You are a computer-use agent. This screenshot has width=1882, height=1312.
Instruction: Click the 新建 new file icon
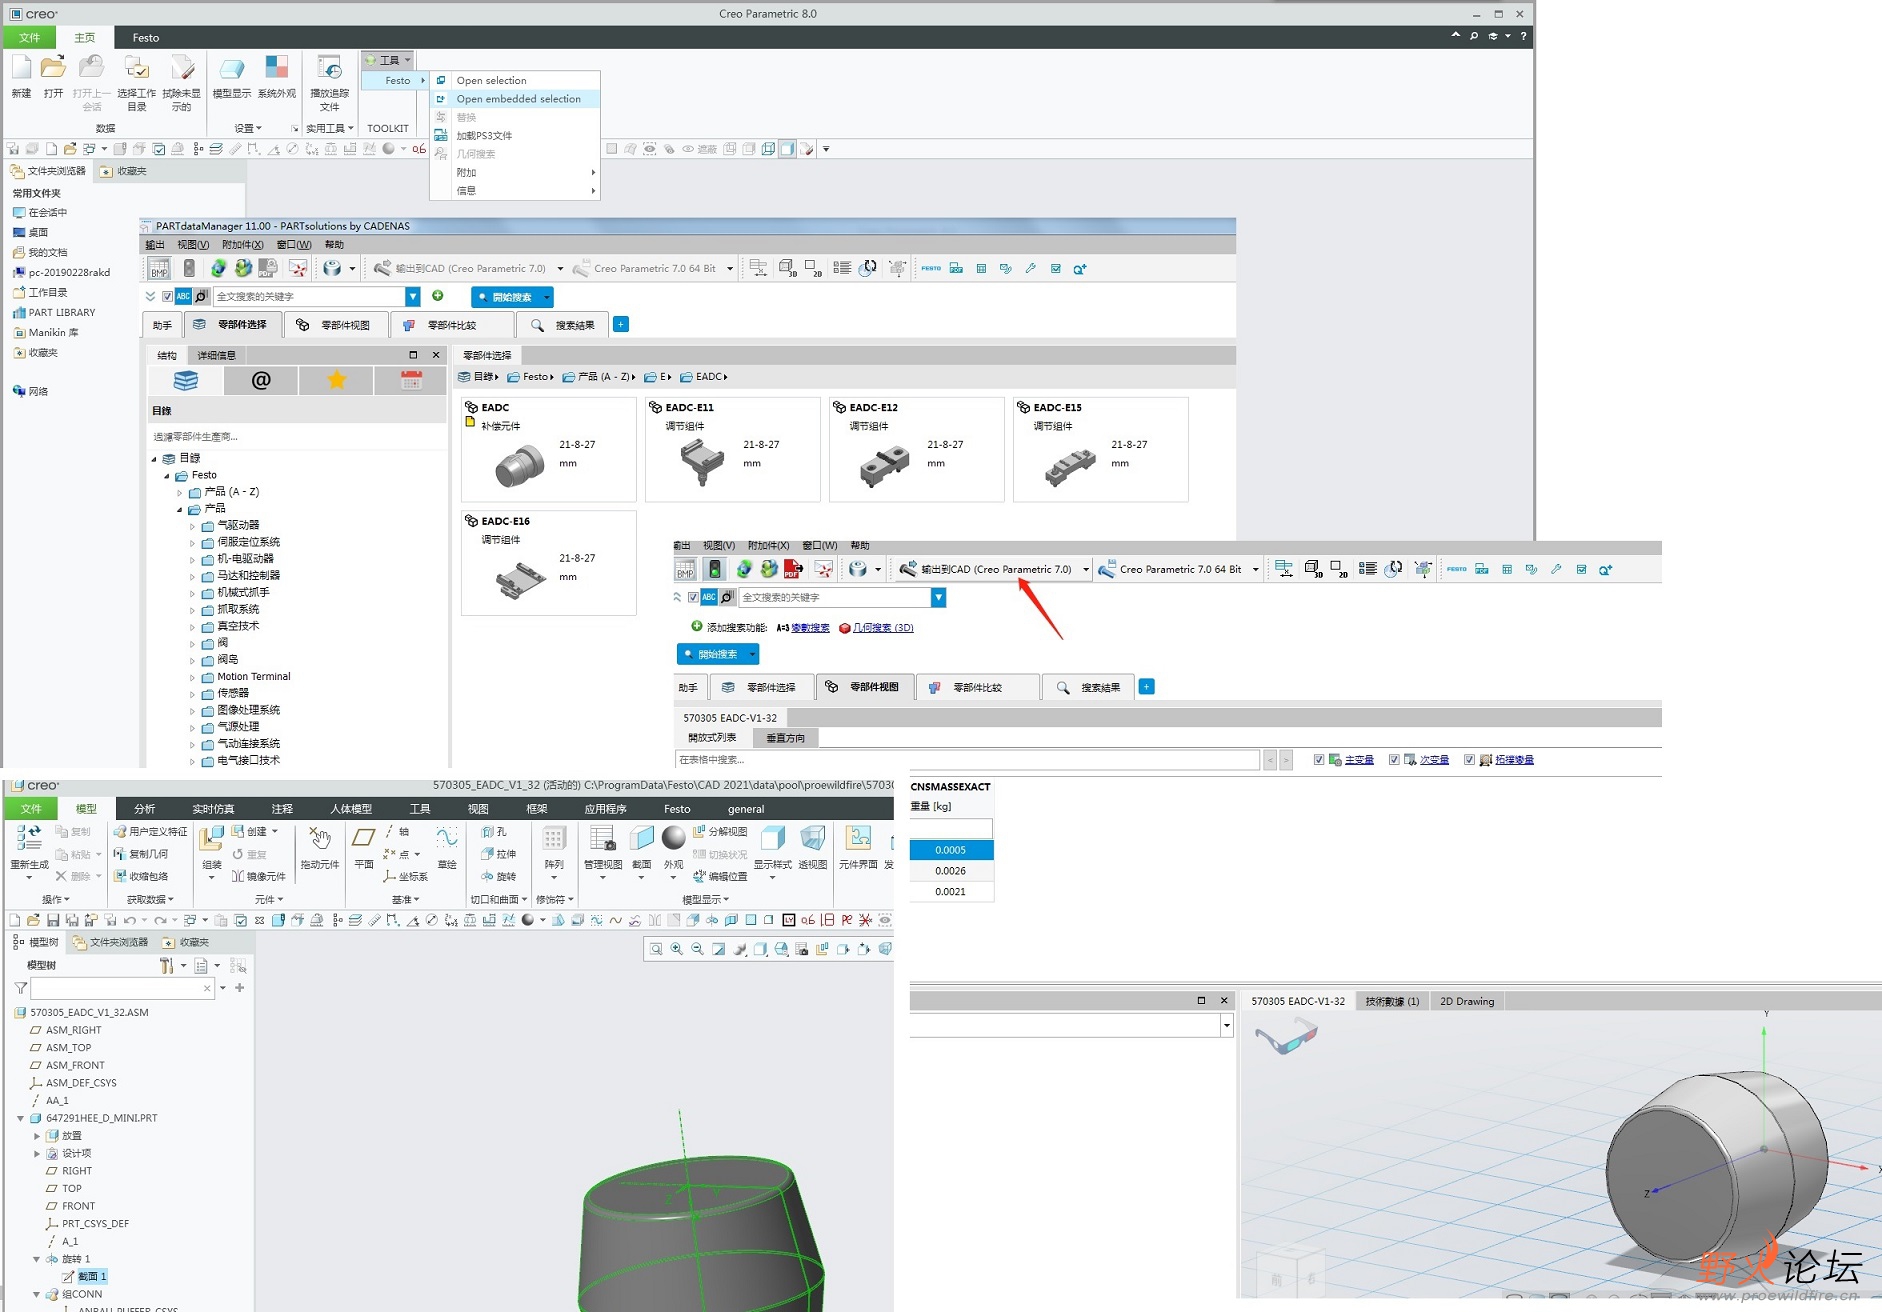coord(21,68)
